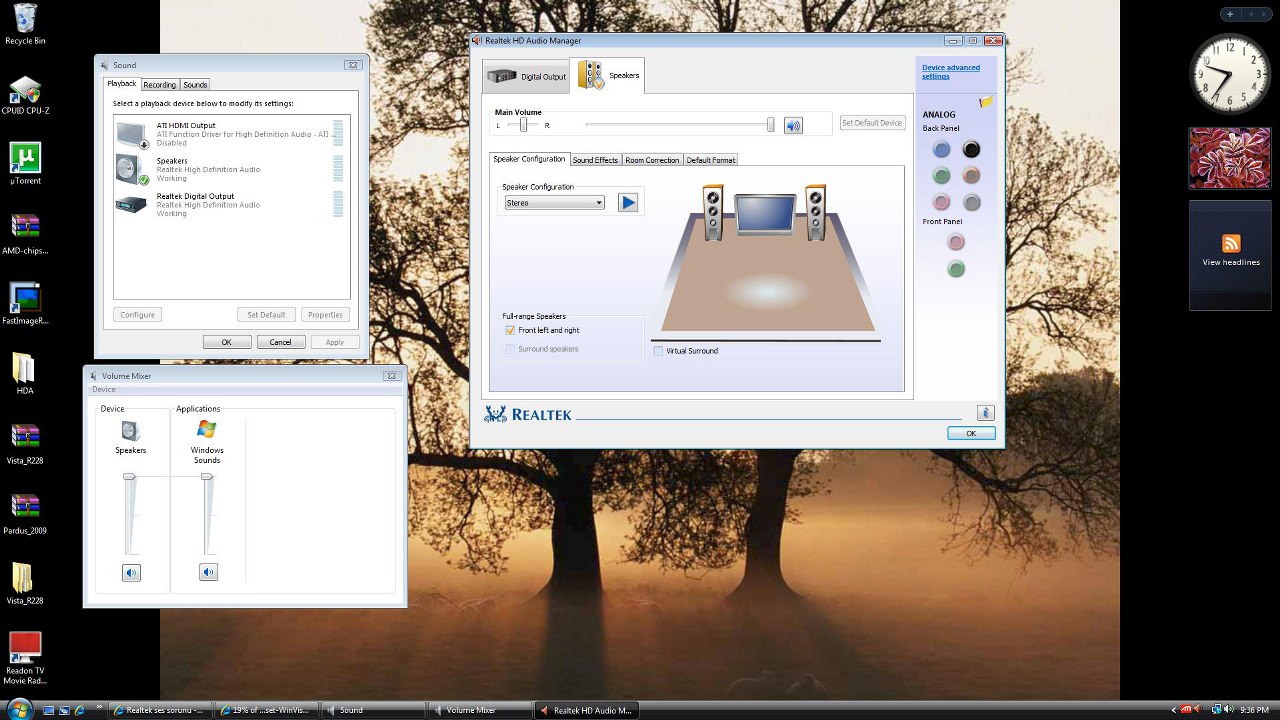Open Windows Start orb

19,709
